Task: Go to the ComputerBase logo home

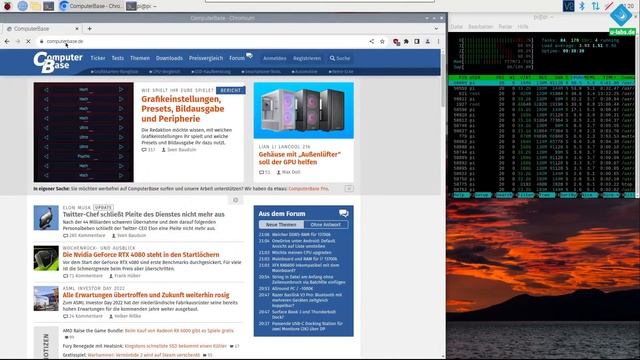Action: click(x=58, y=62)
